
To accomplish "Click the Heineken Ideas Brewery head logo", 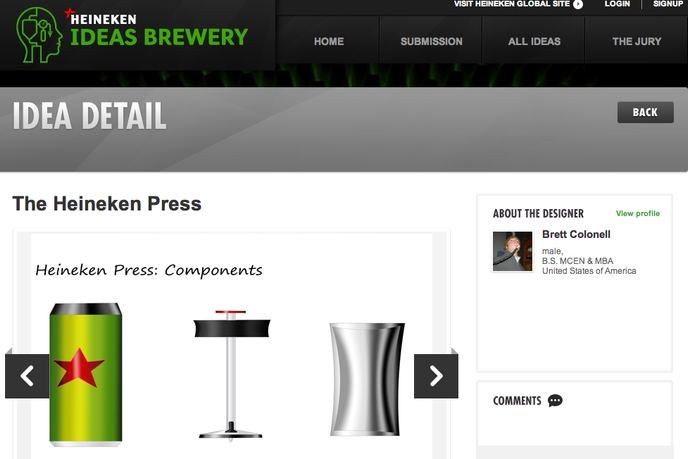I will [x=39, y=35].
